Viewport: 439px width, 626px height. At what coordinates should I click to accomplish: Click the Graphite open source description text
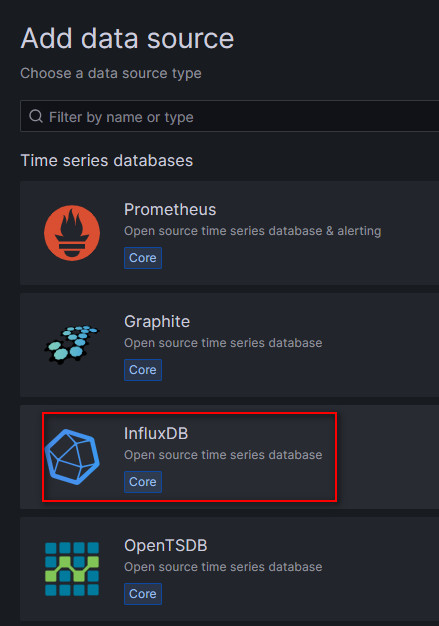tap(223, 343)
